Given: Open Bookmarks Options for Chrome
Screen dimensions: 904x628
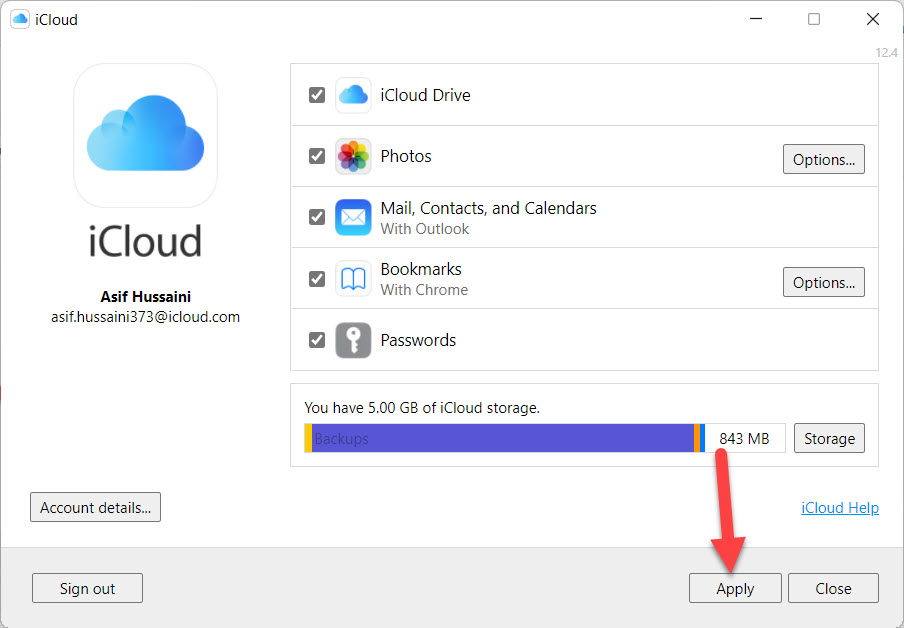Looking at the screenshot, I should (x=823, y=283).
